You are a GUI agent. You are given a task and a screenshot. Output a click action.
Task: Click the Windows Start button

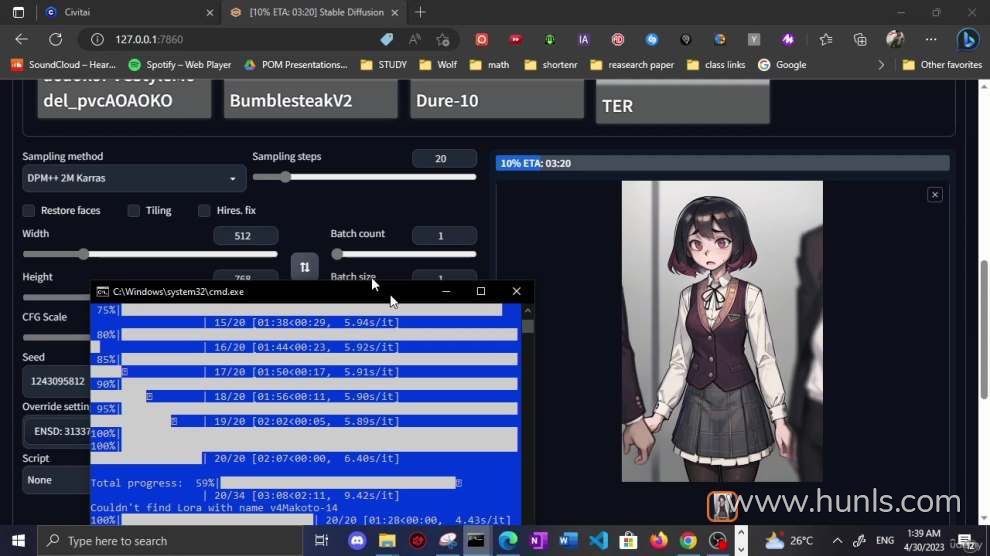pyautogui.click(x=18, y=541)
